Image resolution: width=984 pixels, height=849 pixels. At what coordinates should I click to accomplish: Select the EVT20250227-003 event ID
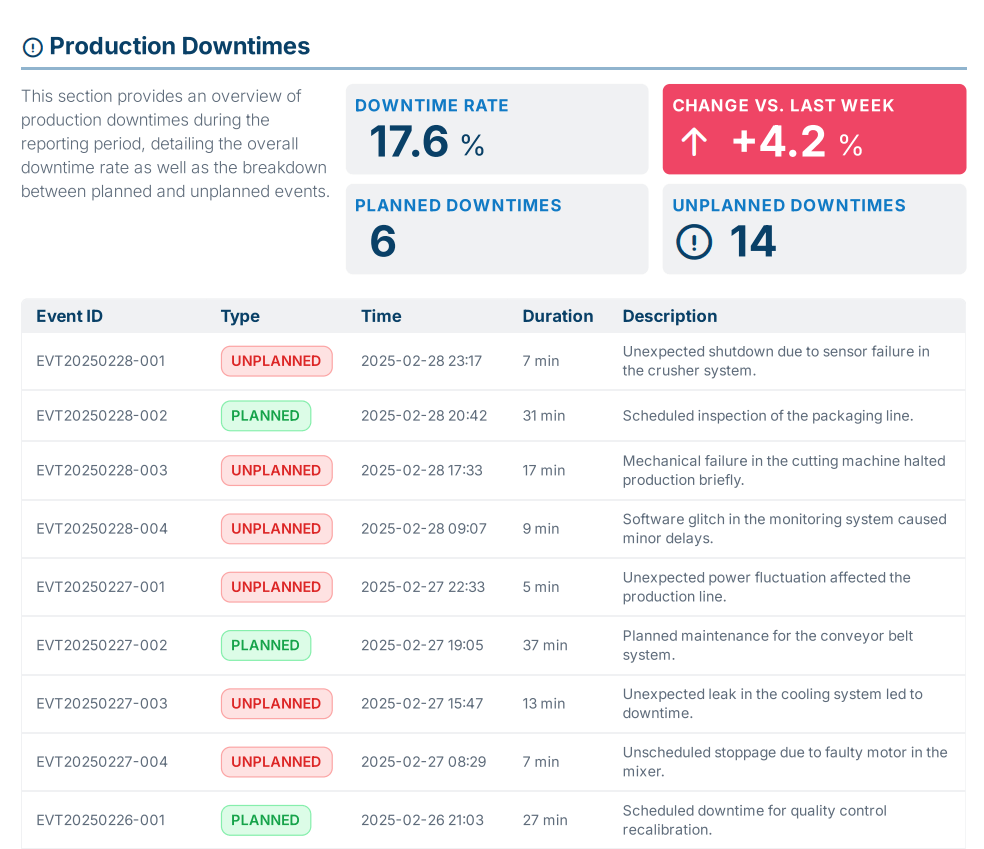102,704
